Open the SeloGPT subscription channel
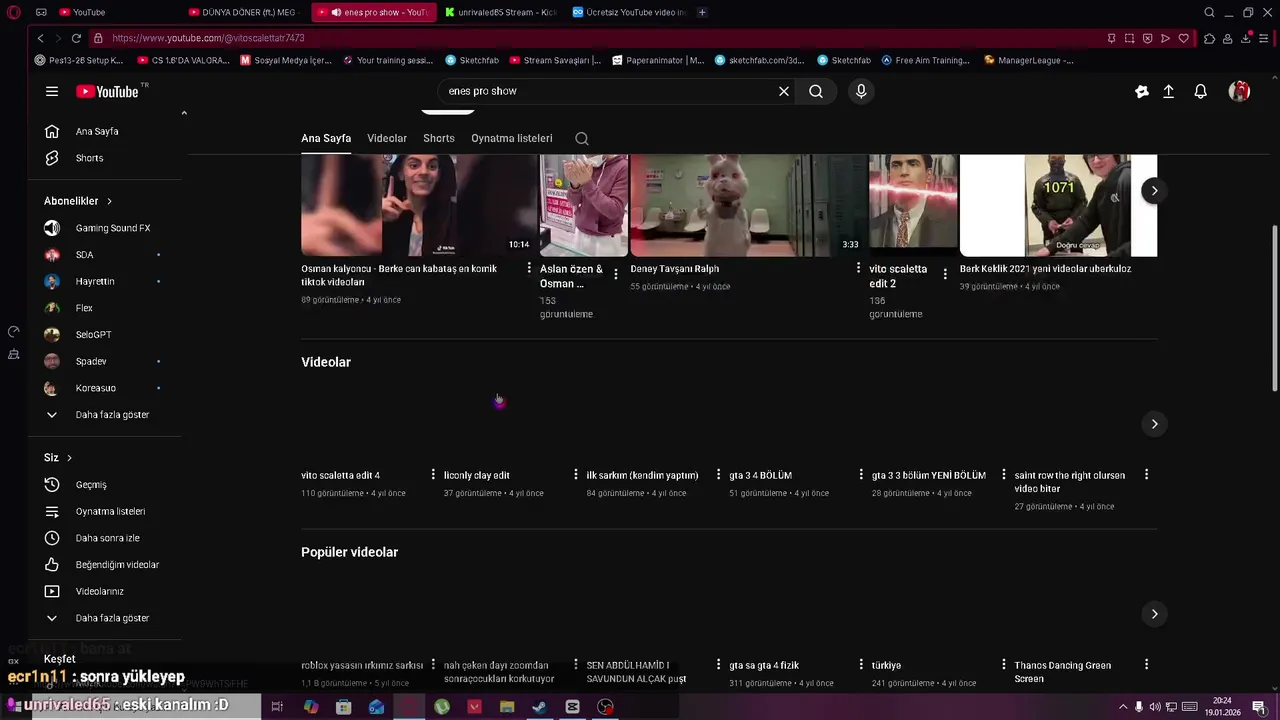The width and height of the screenshot is (1280, 720). click(x=93, y=335)
